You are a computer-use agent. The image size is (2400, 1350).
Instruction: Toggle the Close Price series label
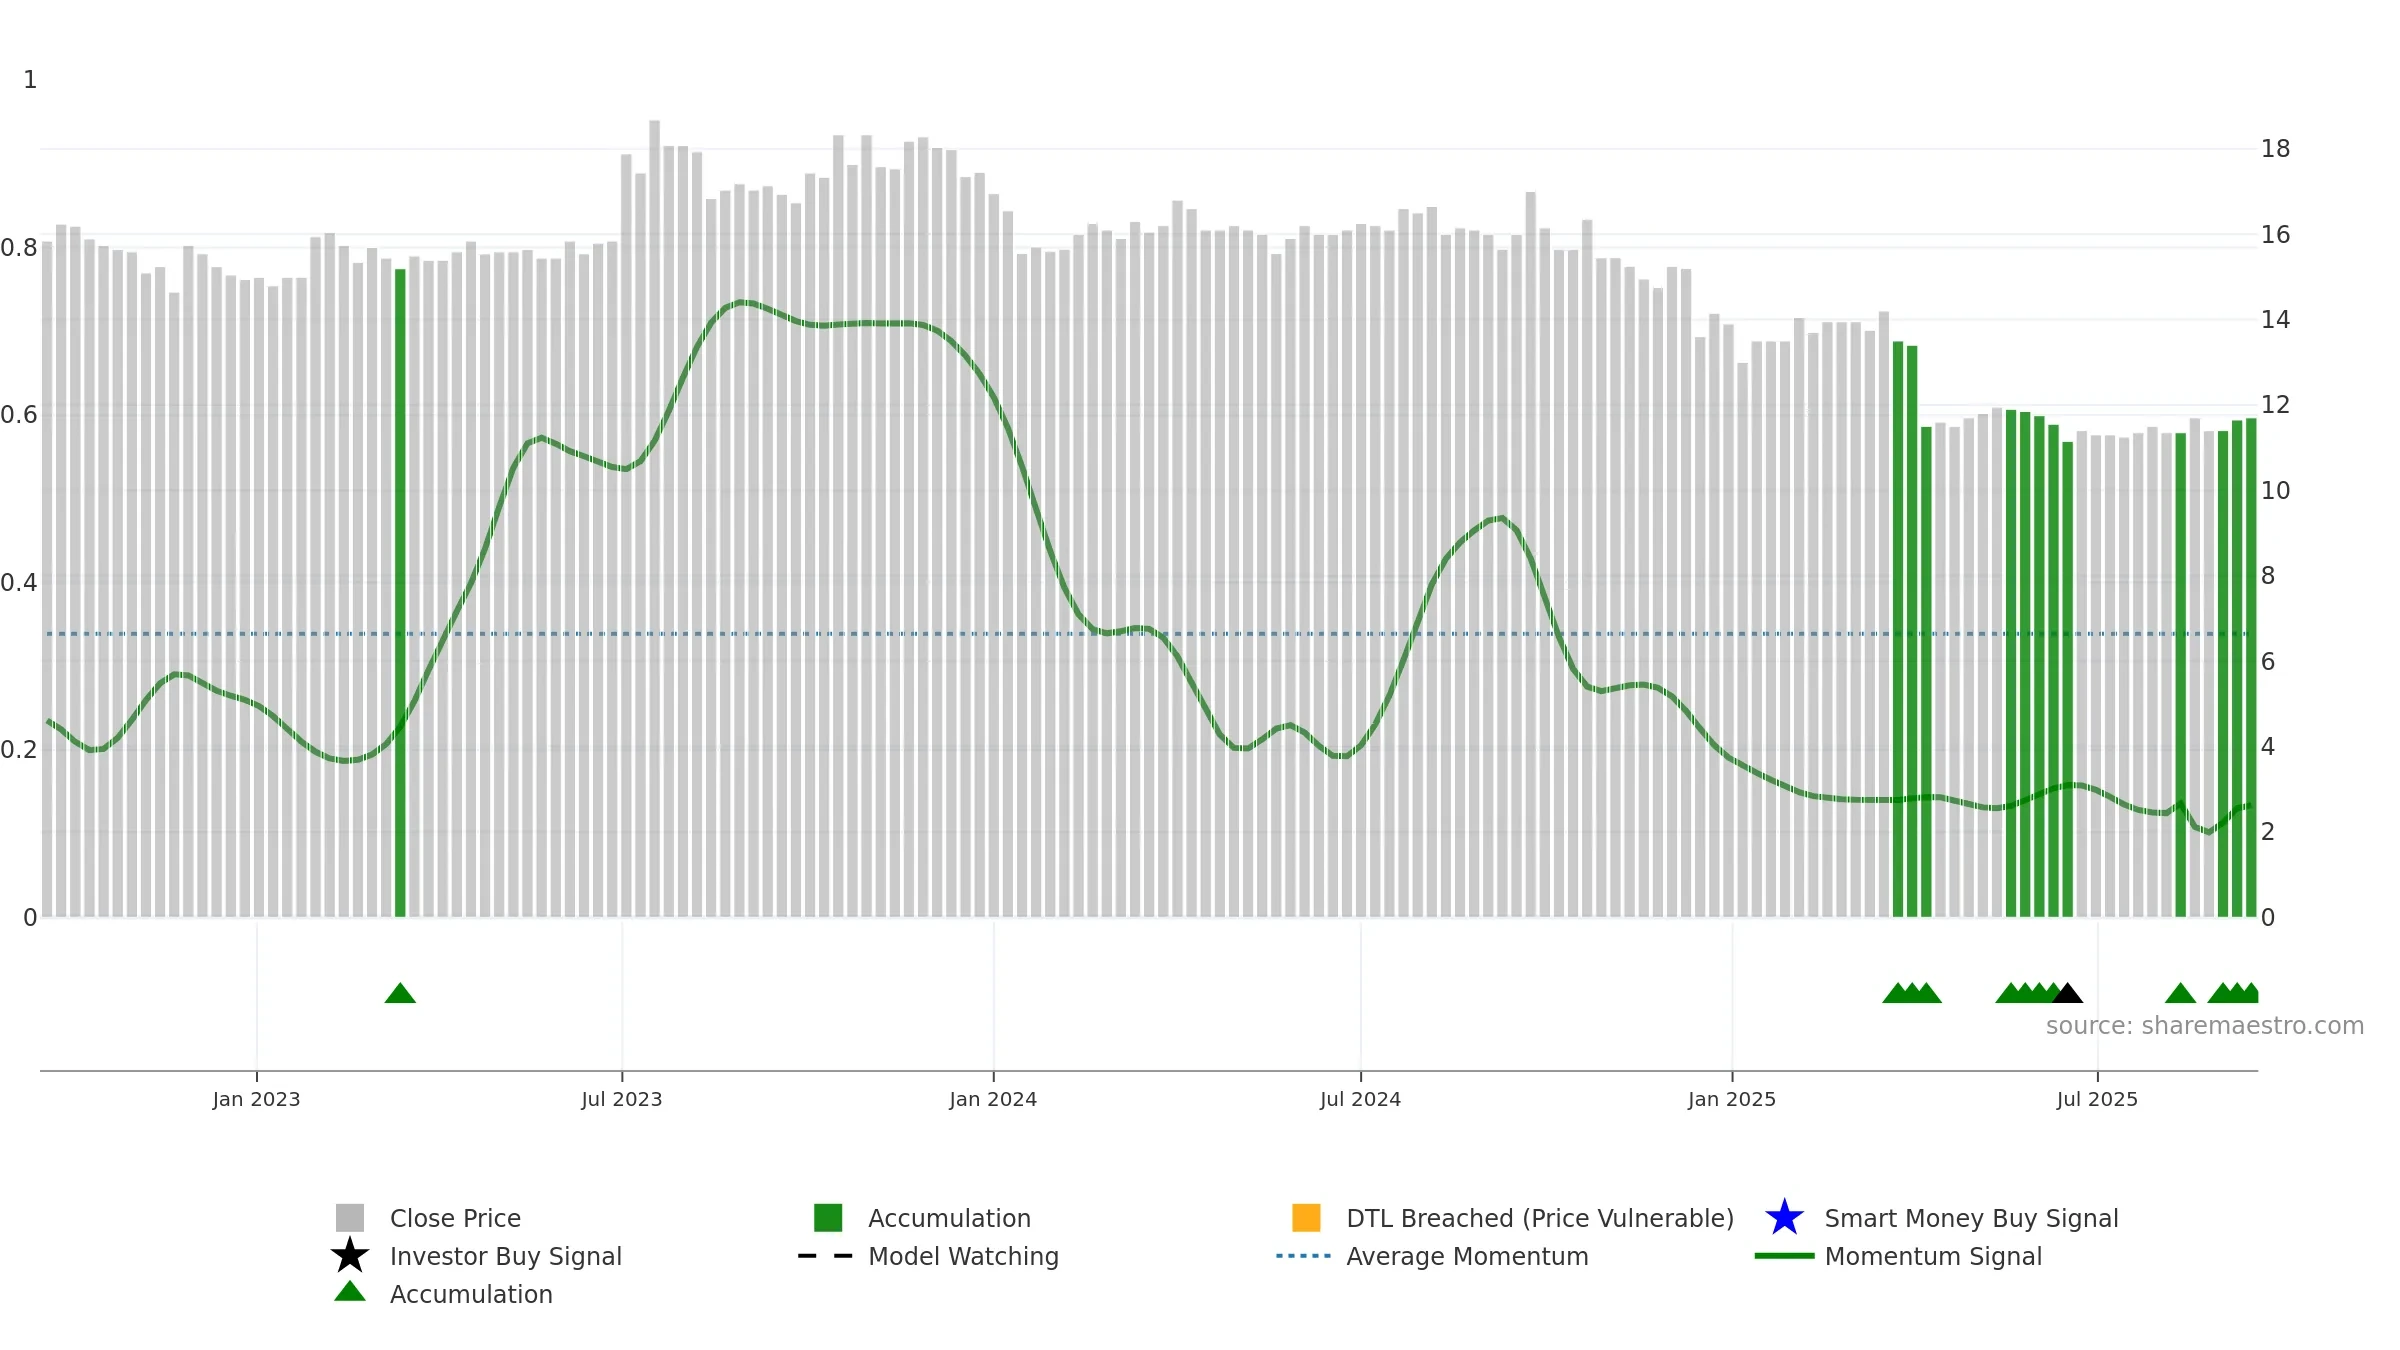click(455, 1218)
